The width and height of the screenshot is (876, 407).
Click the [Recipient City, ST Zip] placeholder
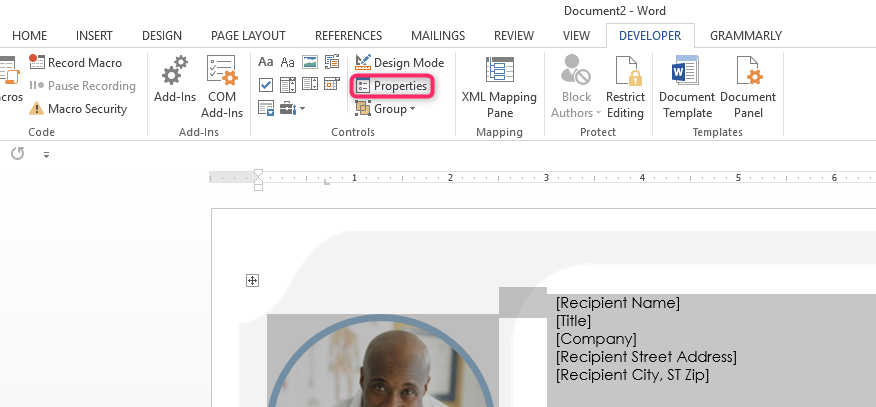[x=632, y=375]
